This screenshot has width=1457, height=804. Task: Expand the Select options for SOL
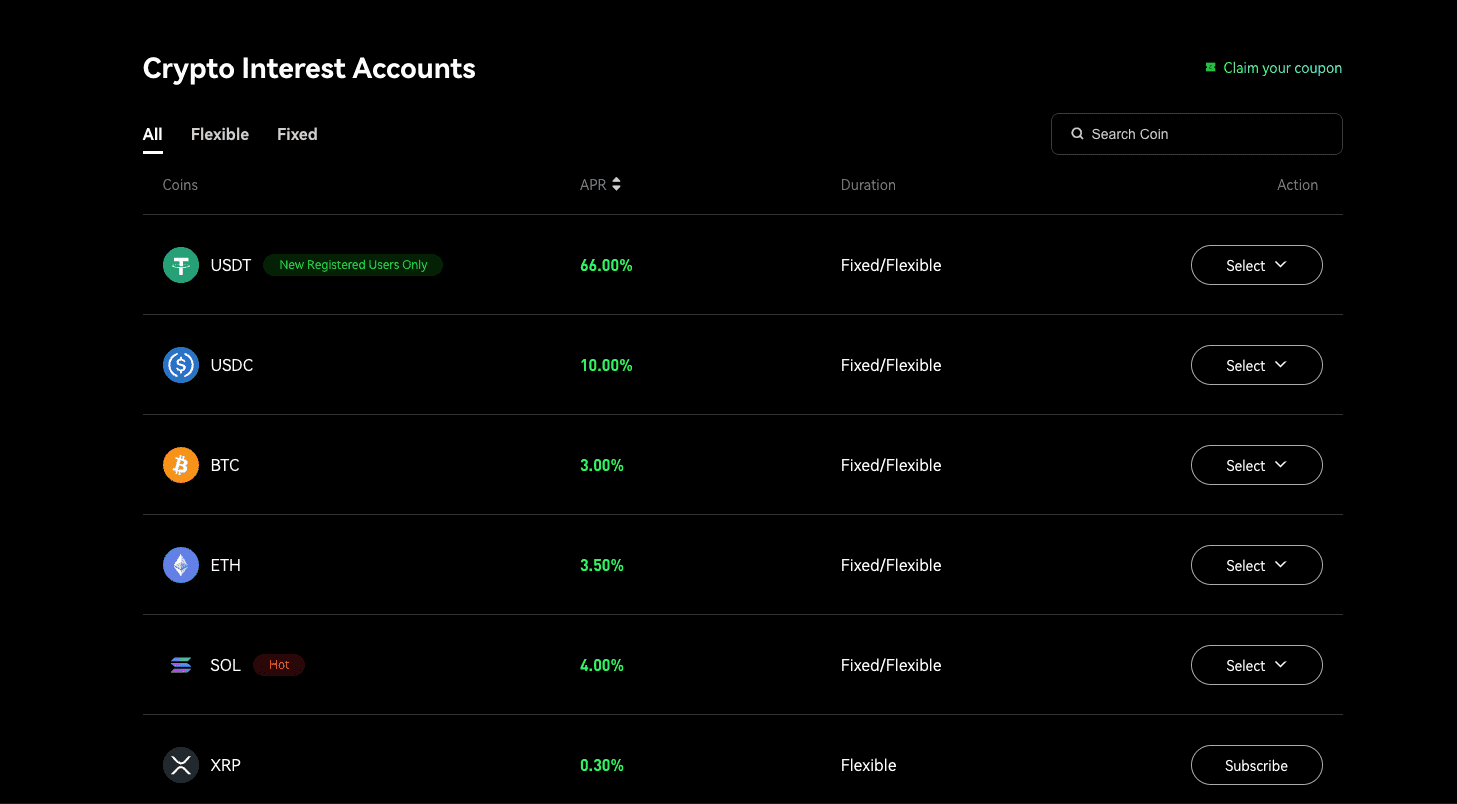pos(1256,665)
